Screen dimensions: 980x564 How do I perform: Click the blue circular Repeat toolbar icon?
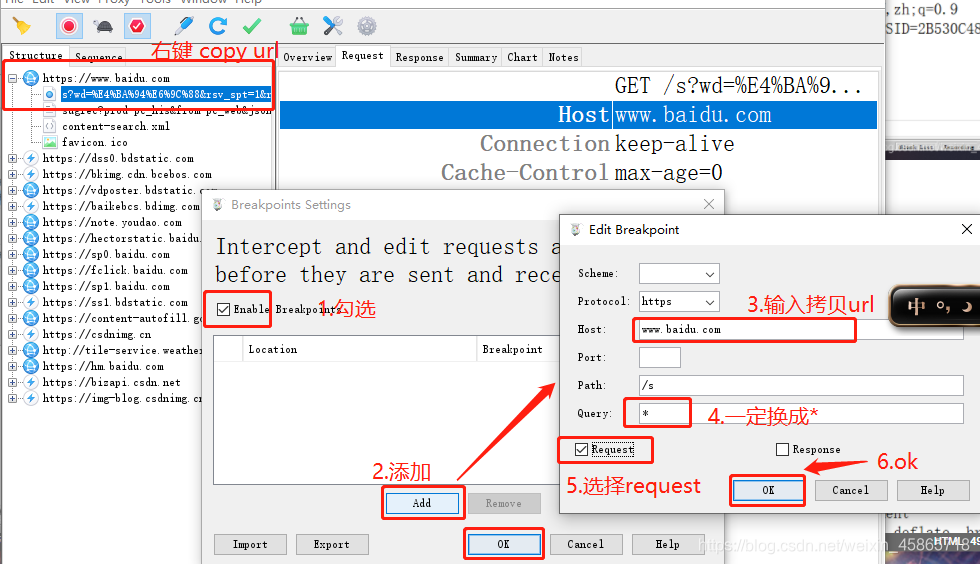[x=218, y=26]
